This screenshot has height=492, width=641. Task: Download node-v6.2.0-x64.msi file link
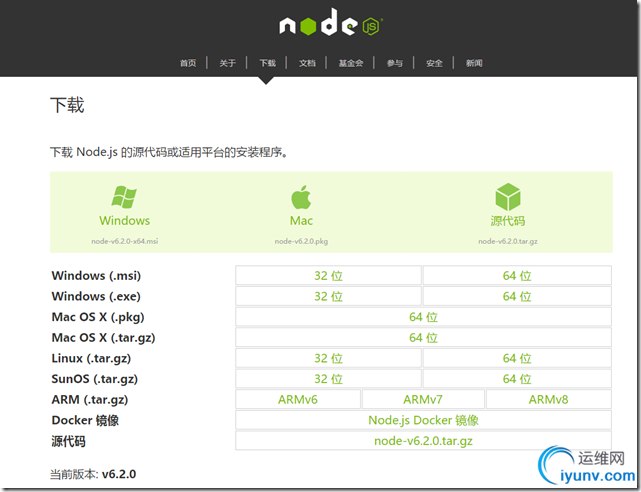tap(125, 241)
